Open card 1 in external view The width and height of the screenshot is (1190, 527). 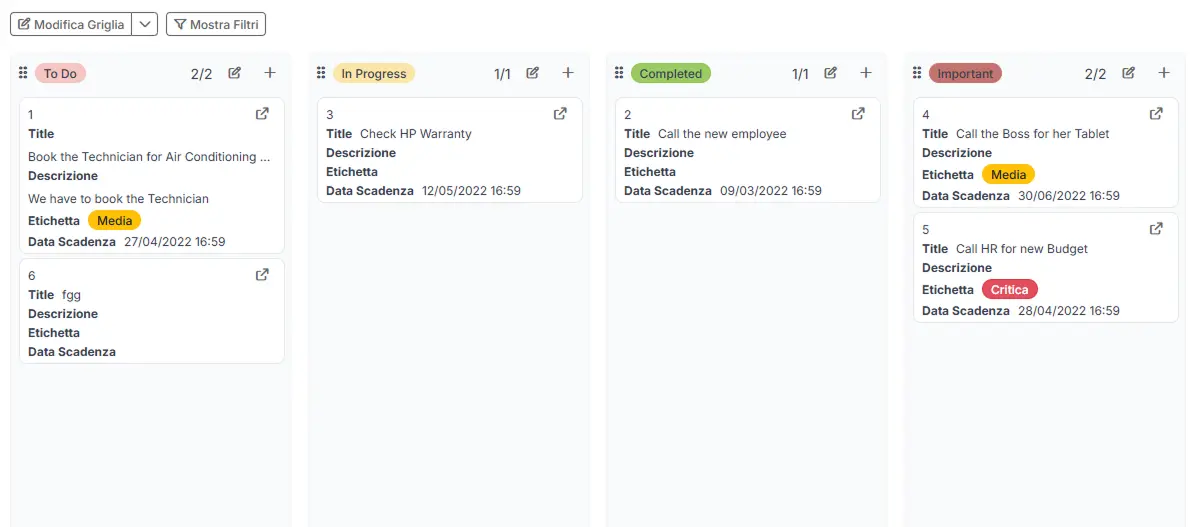click(x=262, y=114)
